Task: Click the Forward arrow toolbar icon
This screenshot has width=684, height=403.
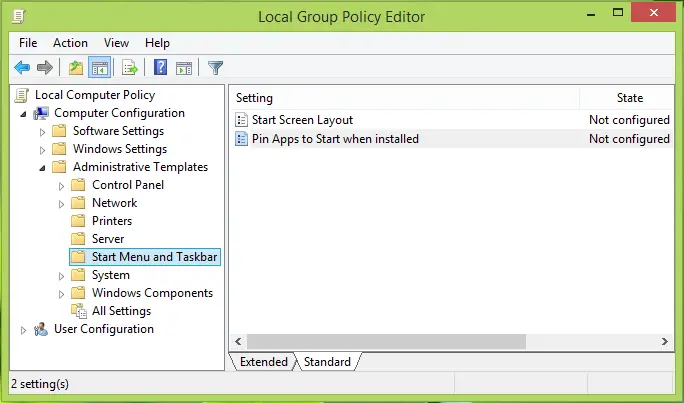Action: point(45,68)
